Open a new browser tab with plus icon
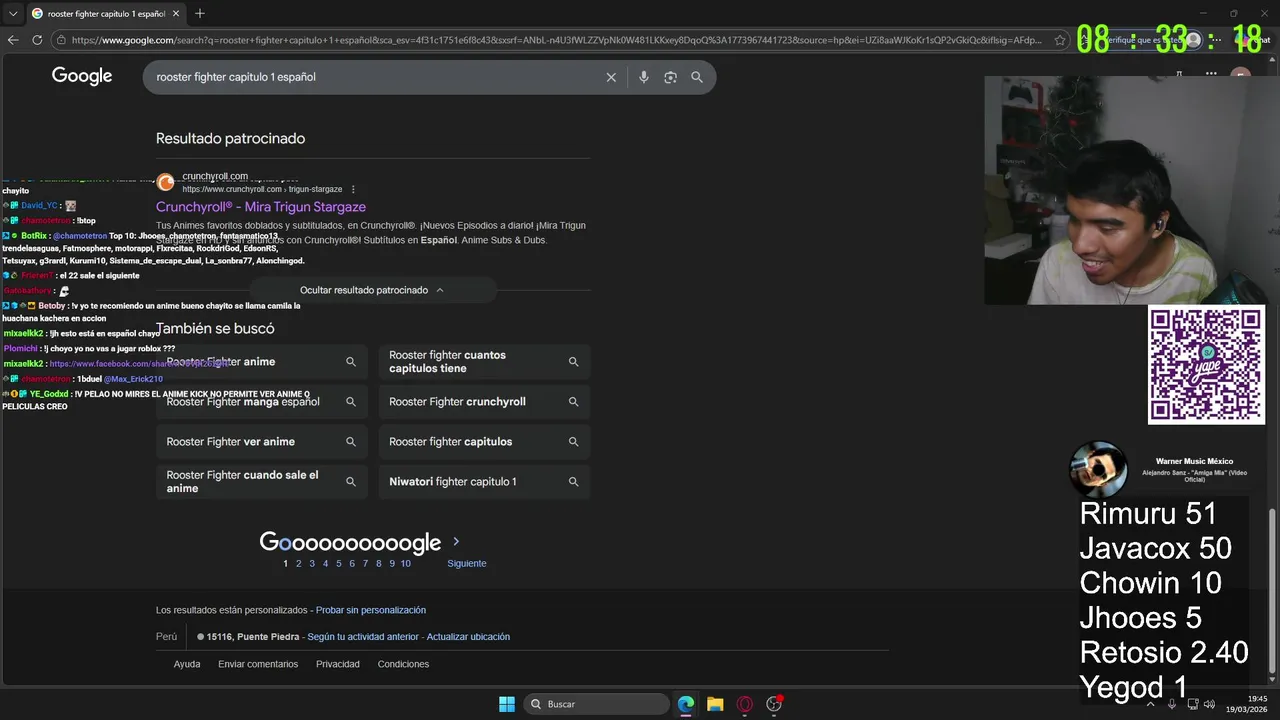1280x720 pixels. pos(200,13)
